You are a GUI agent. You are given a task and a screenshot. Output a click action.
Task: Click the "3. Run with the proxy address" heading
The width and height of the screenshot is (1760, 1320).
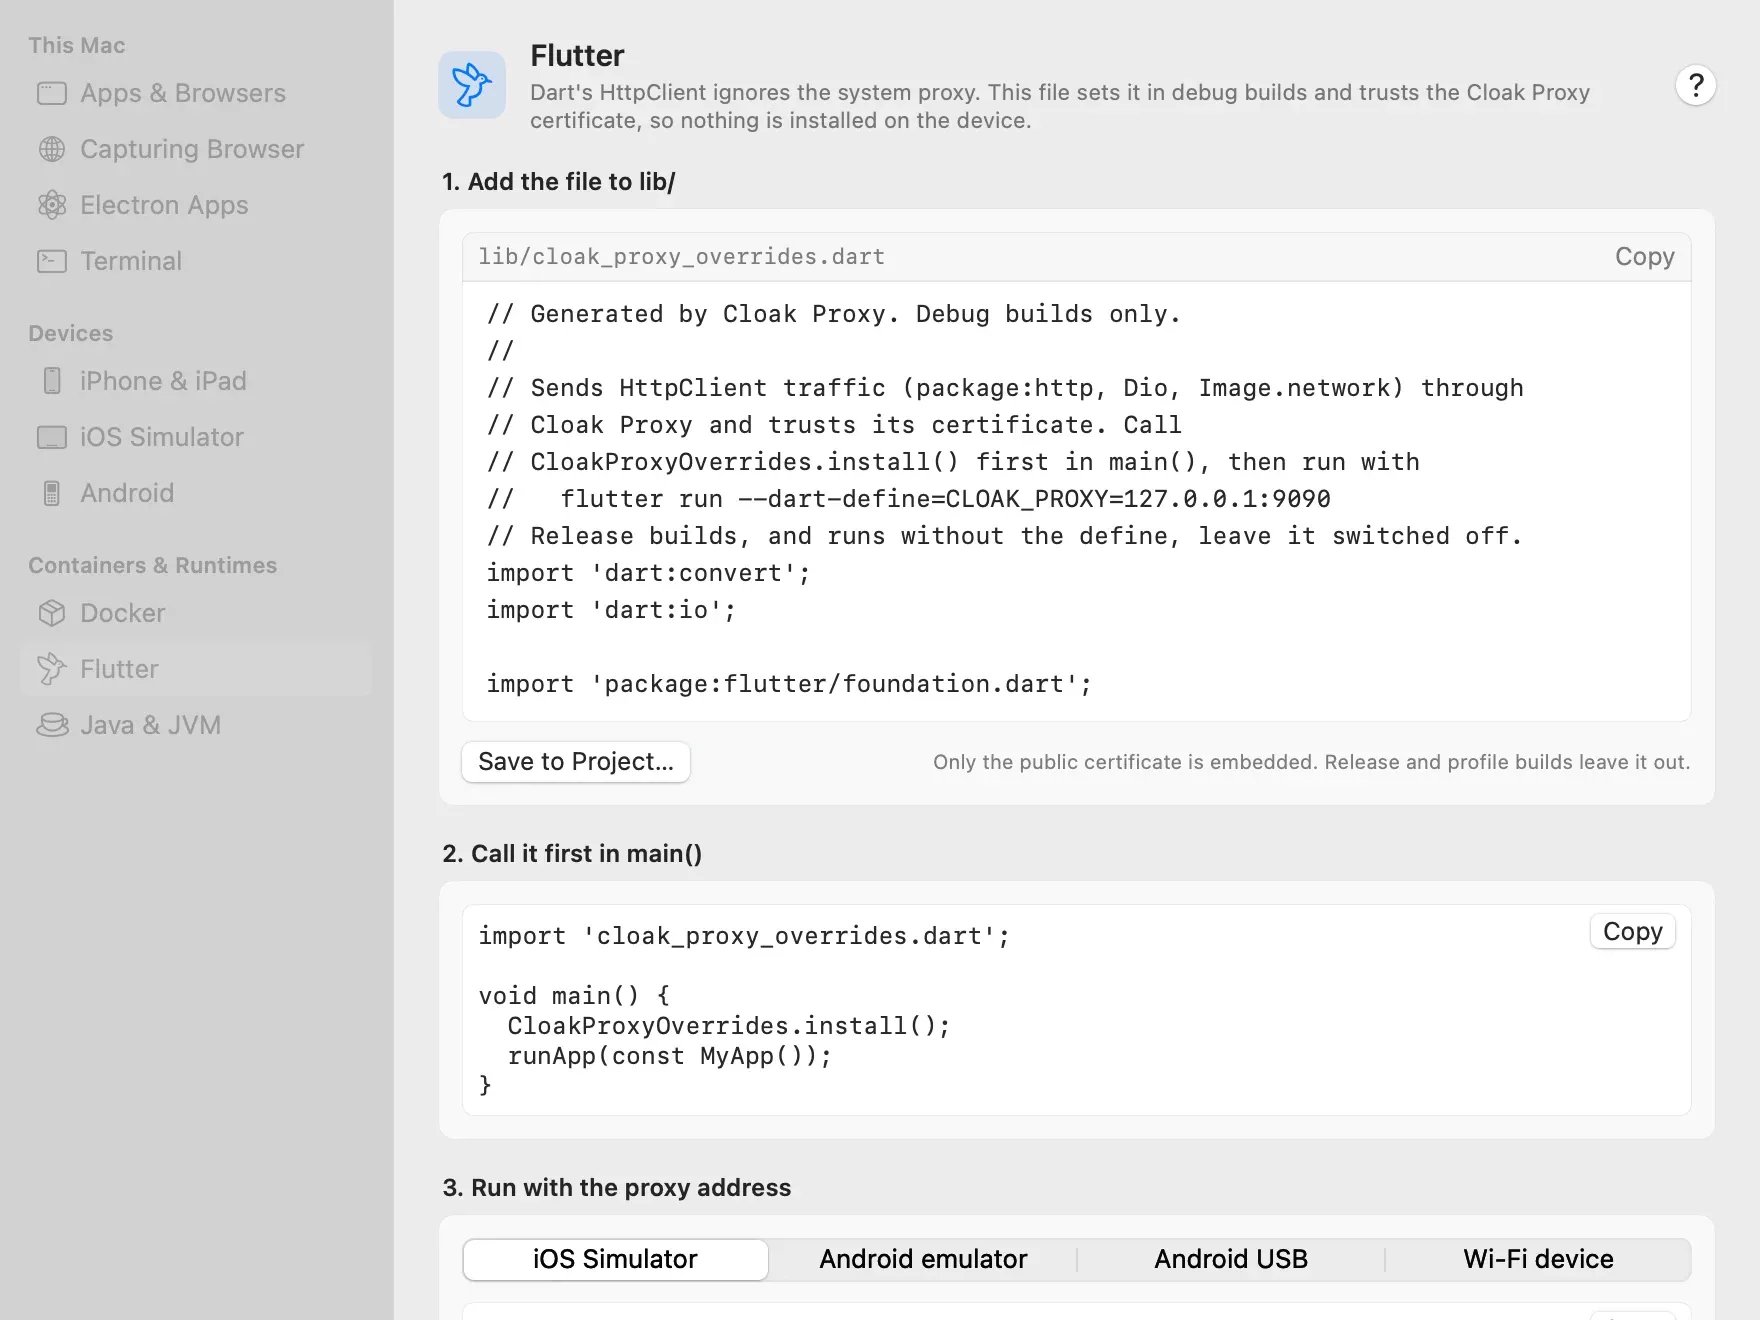point(617,1188)
